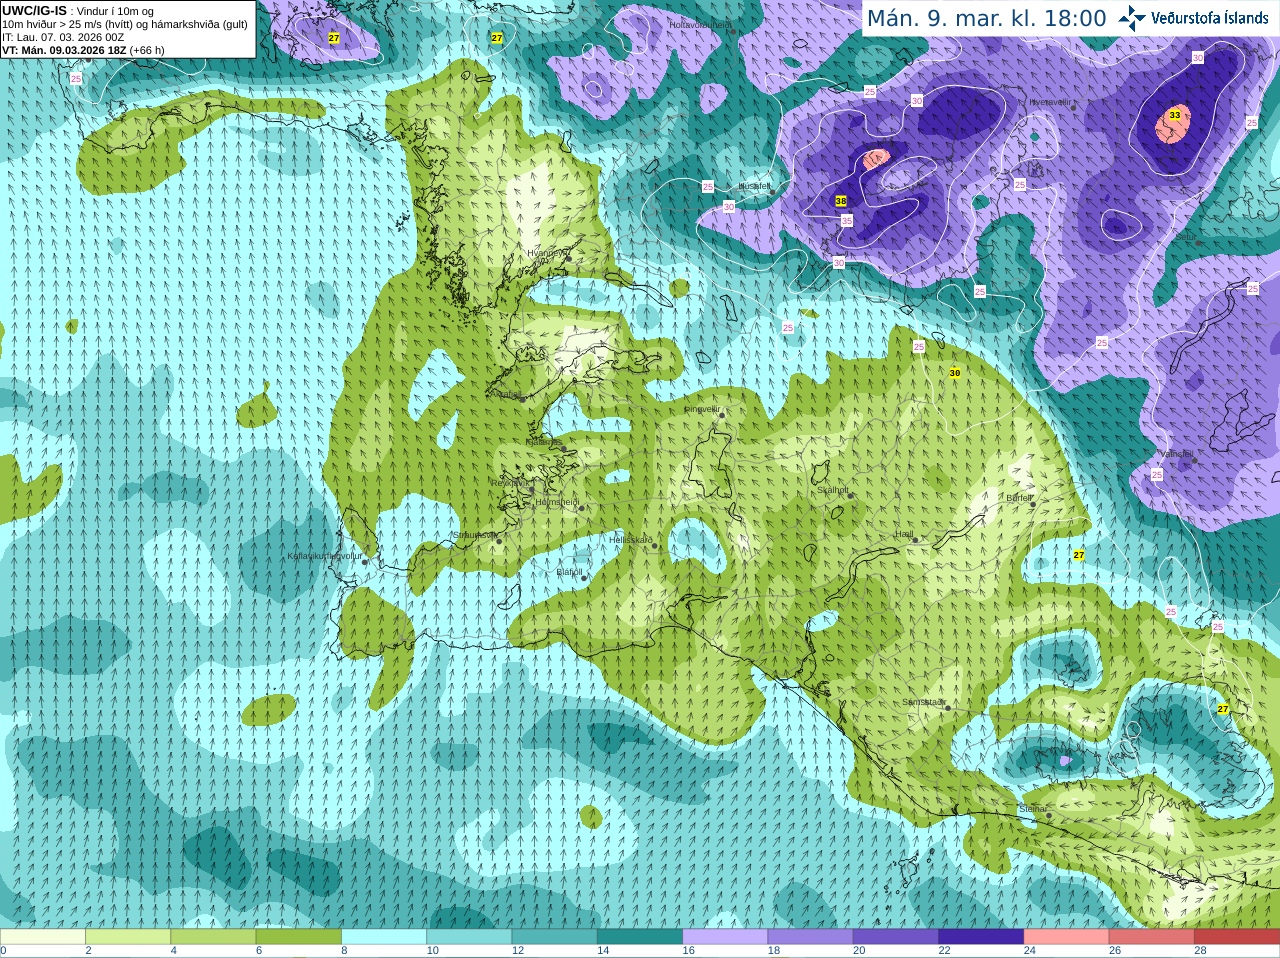The height and width of the screenshot is (958, 1280).
Task: Select the 2–4 m/s legend color swatch
Action: coord(128,937)
